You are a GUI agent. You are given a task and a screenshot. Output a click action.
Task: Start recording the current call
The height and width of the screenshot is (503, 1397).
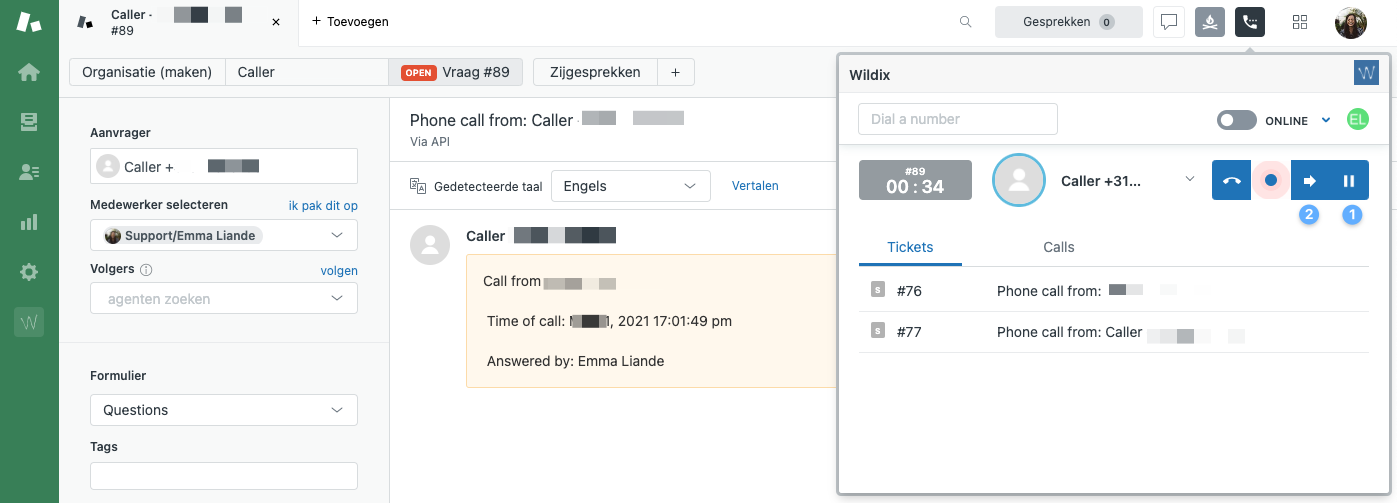tap(1271, 180)
